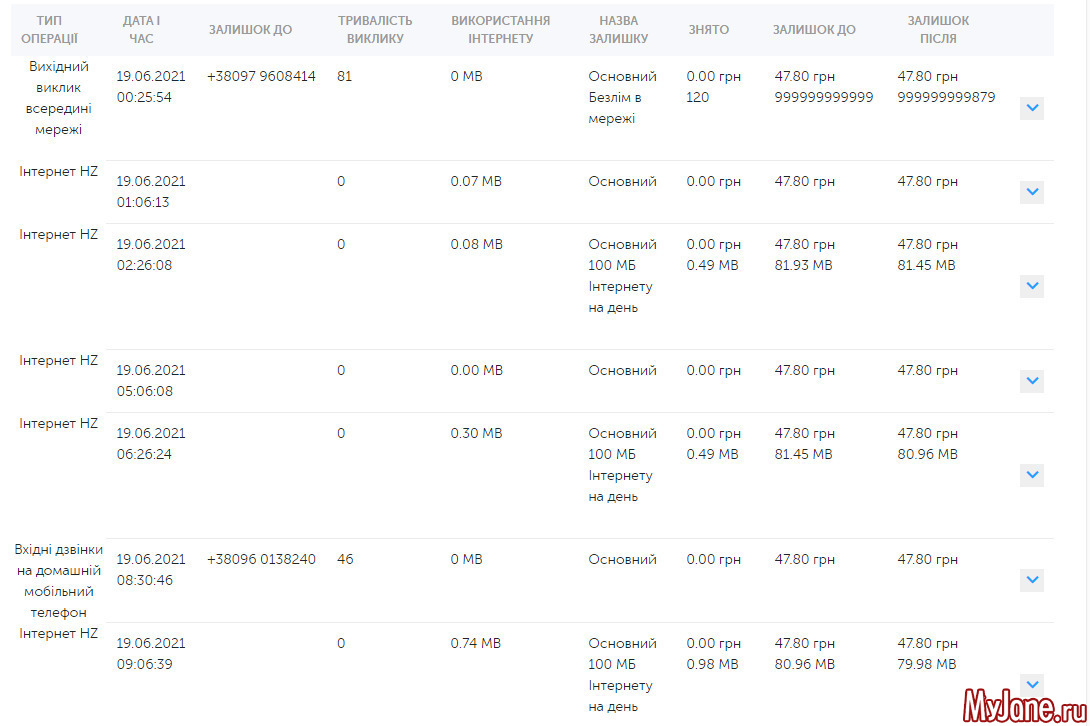Select the Залишок після column header
Screen dimensions: 1090x726
[x=937, y=30]
